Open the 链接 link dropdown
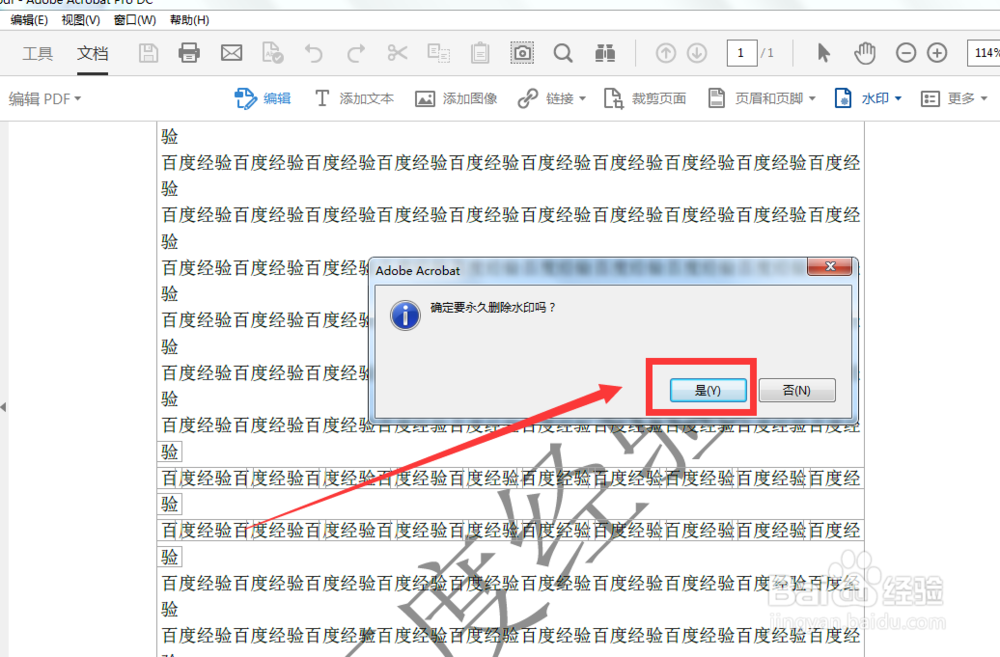 (x=552, y=98)
